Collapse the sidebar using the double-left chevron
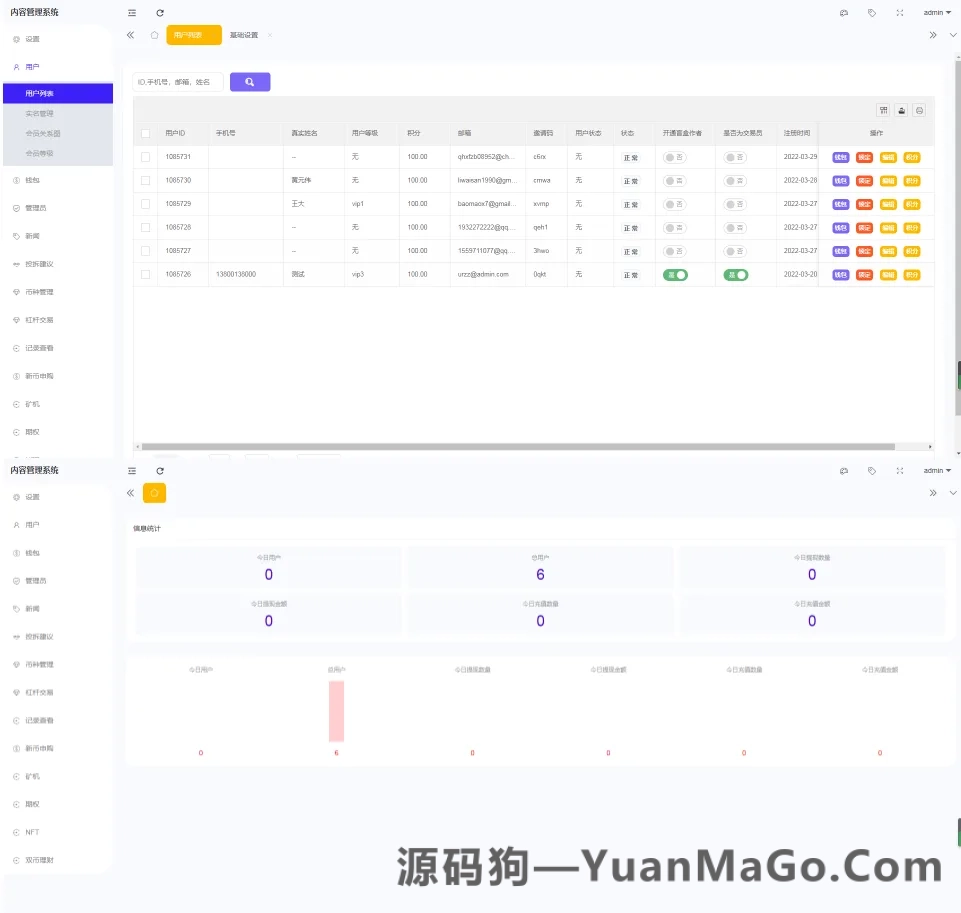Image resolution: width=961 pixels, height=913 pixels. tap(130, 33)
